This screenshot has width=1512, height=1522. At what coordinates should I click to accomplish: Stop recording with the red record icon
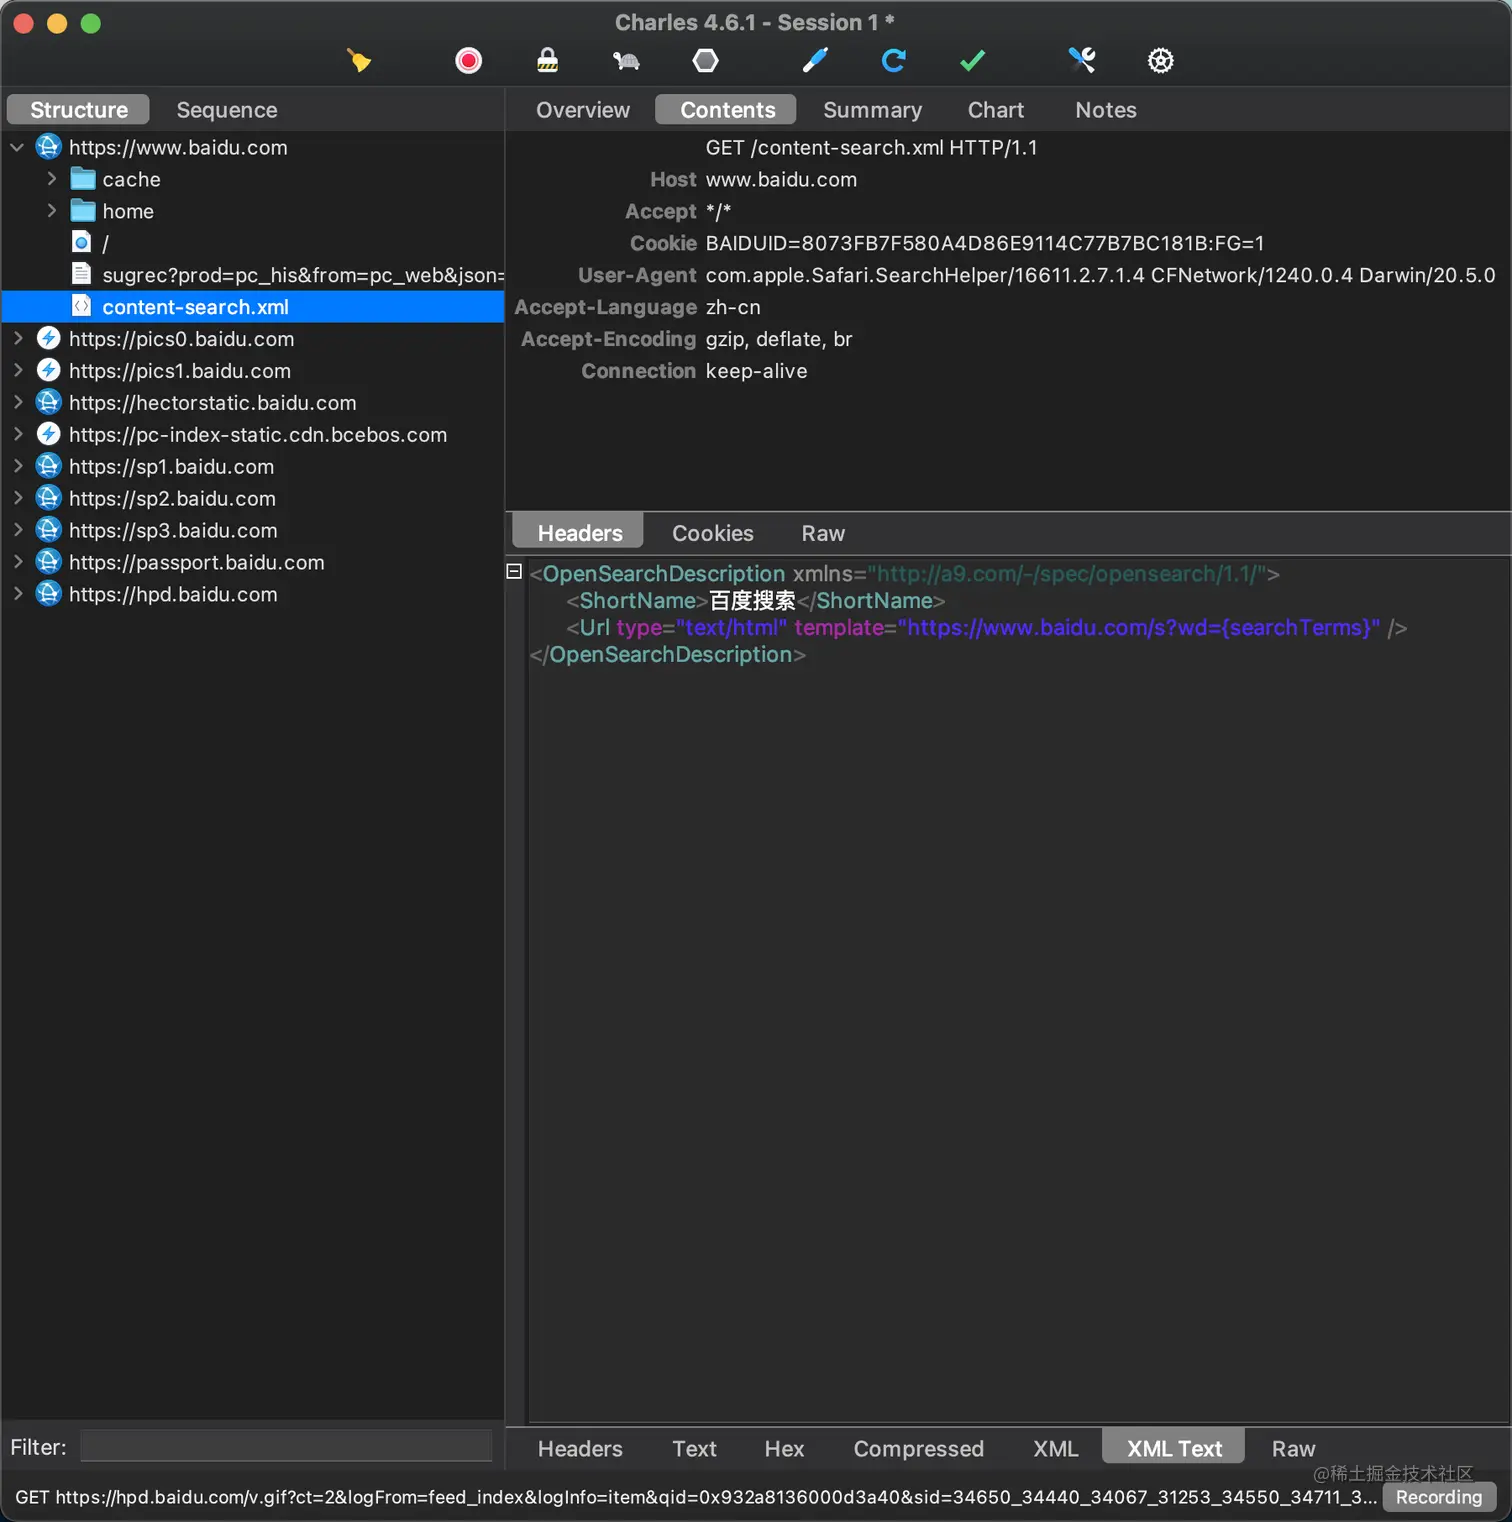point(468,61)
